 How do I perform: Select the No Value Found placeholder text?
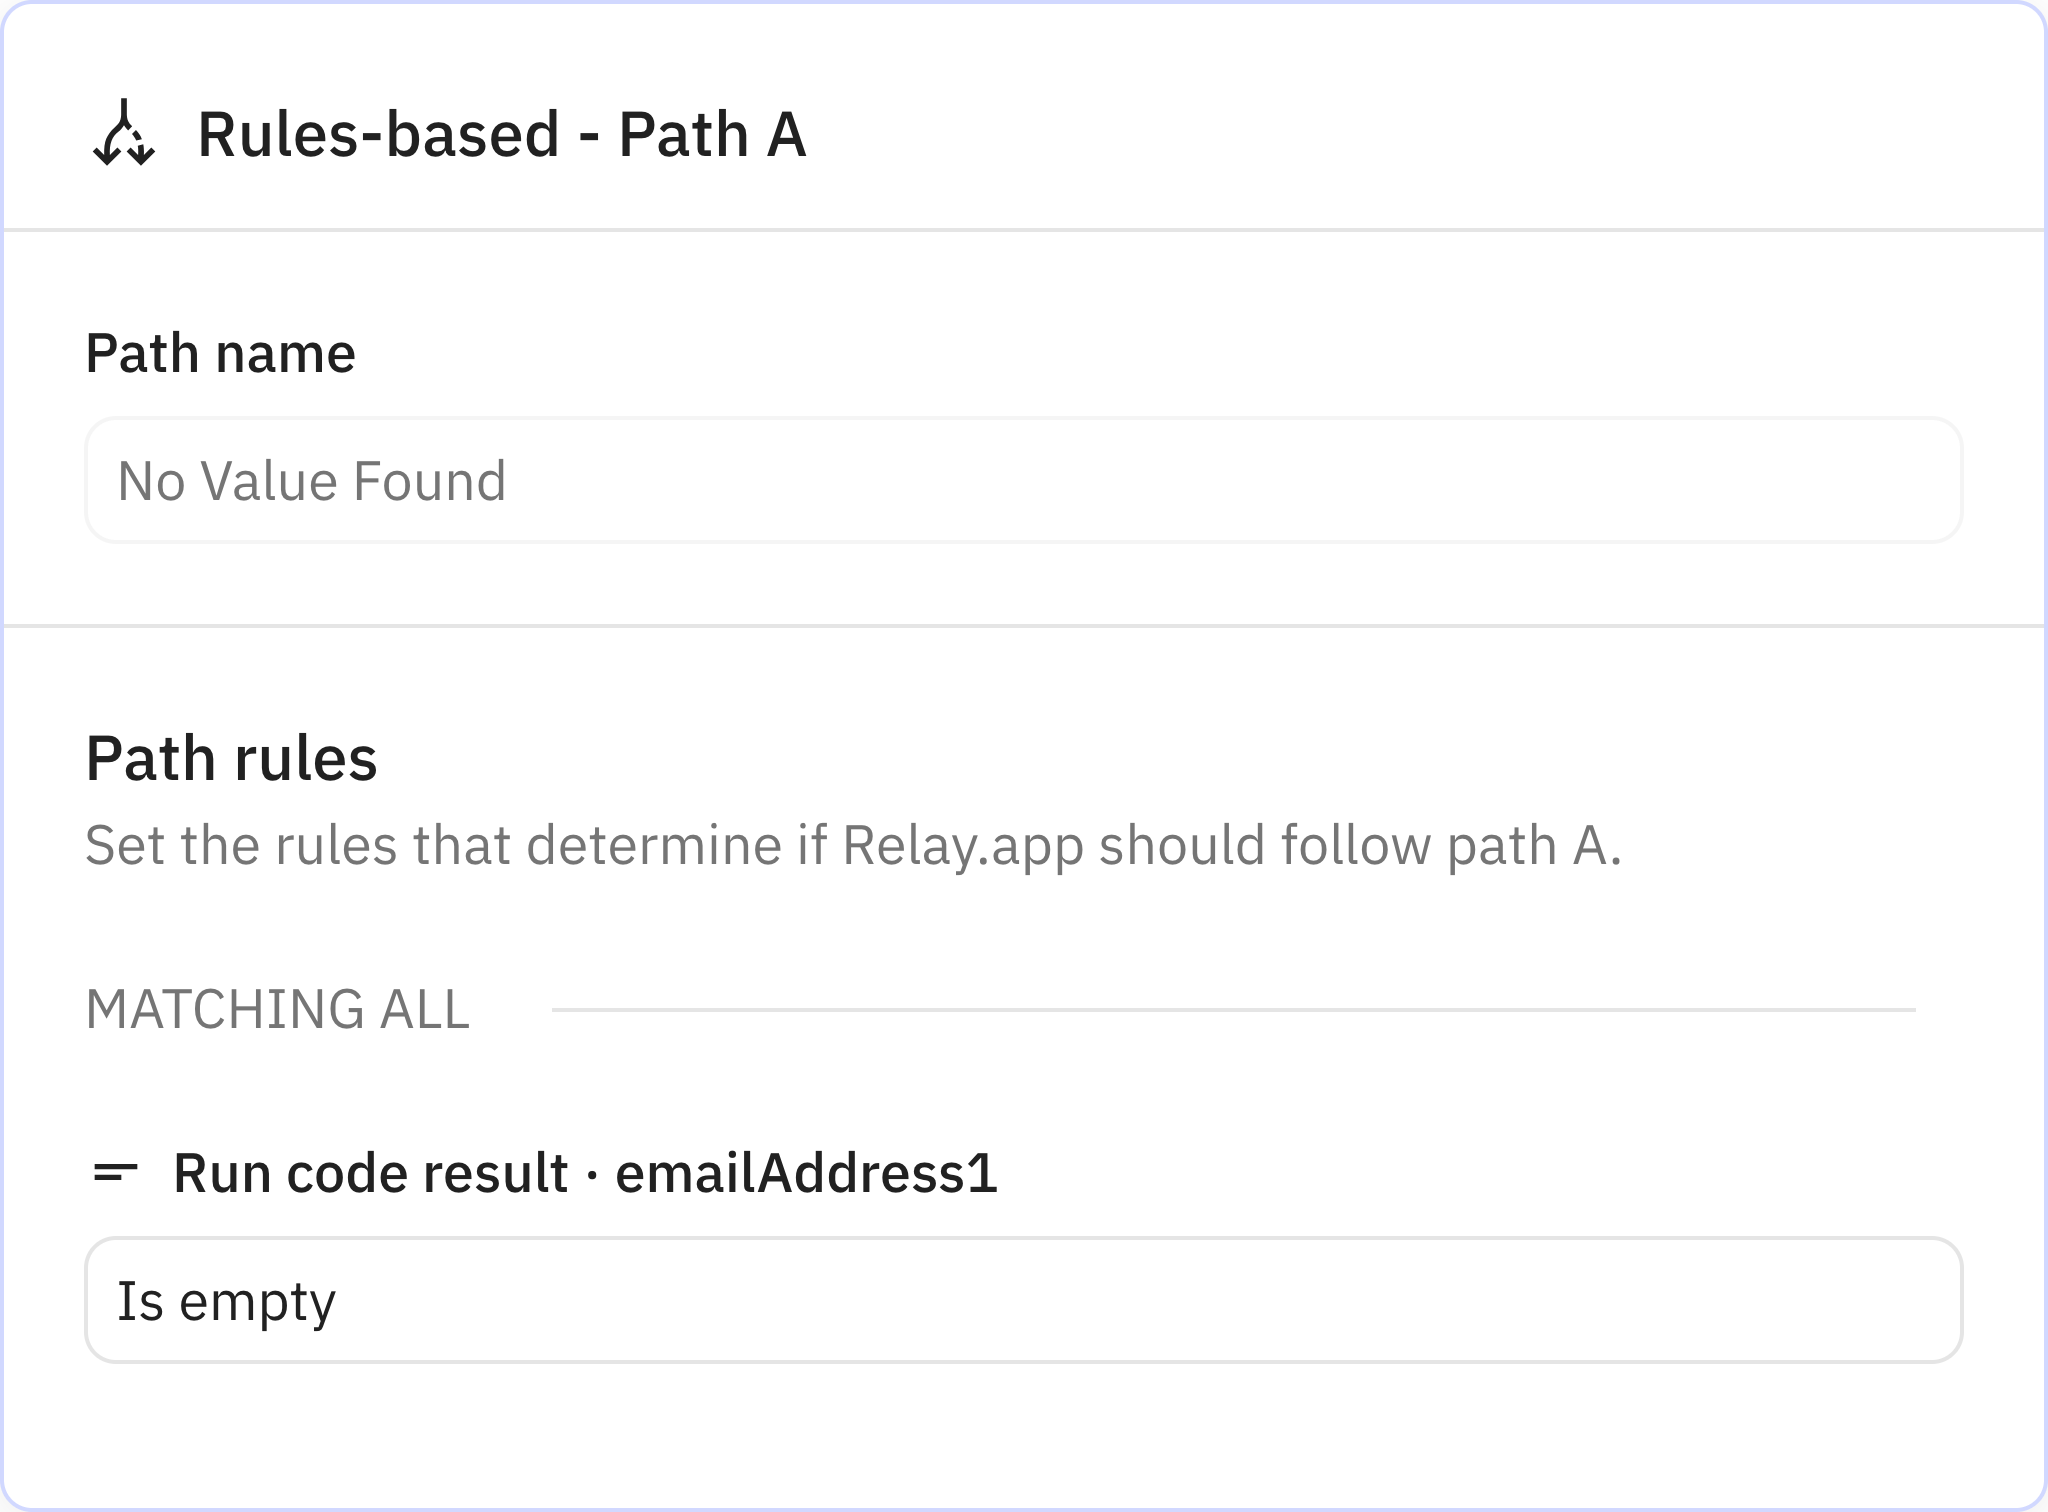point(311,481)
